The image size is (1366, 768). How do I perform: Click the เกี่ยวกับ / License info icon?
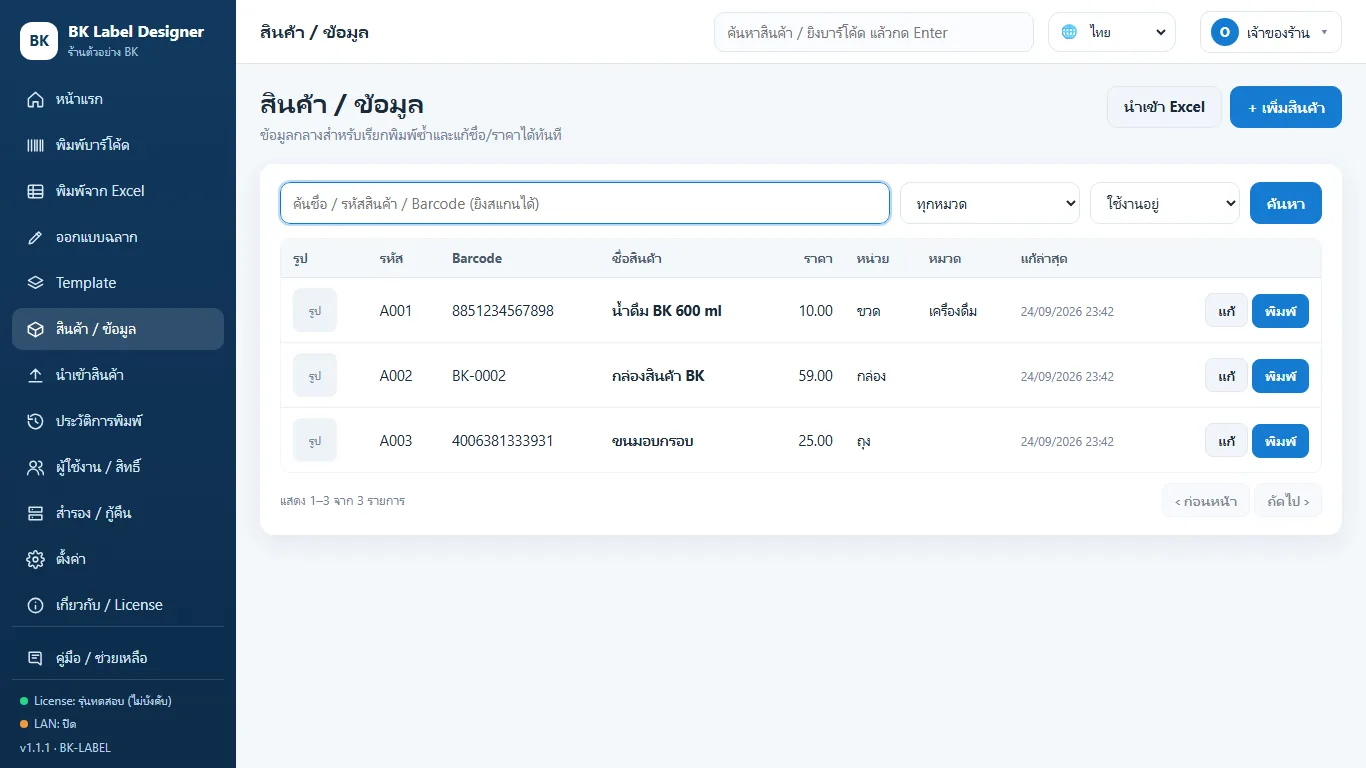tap(36, 605)
